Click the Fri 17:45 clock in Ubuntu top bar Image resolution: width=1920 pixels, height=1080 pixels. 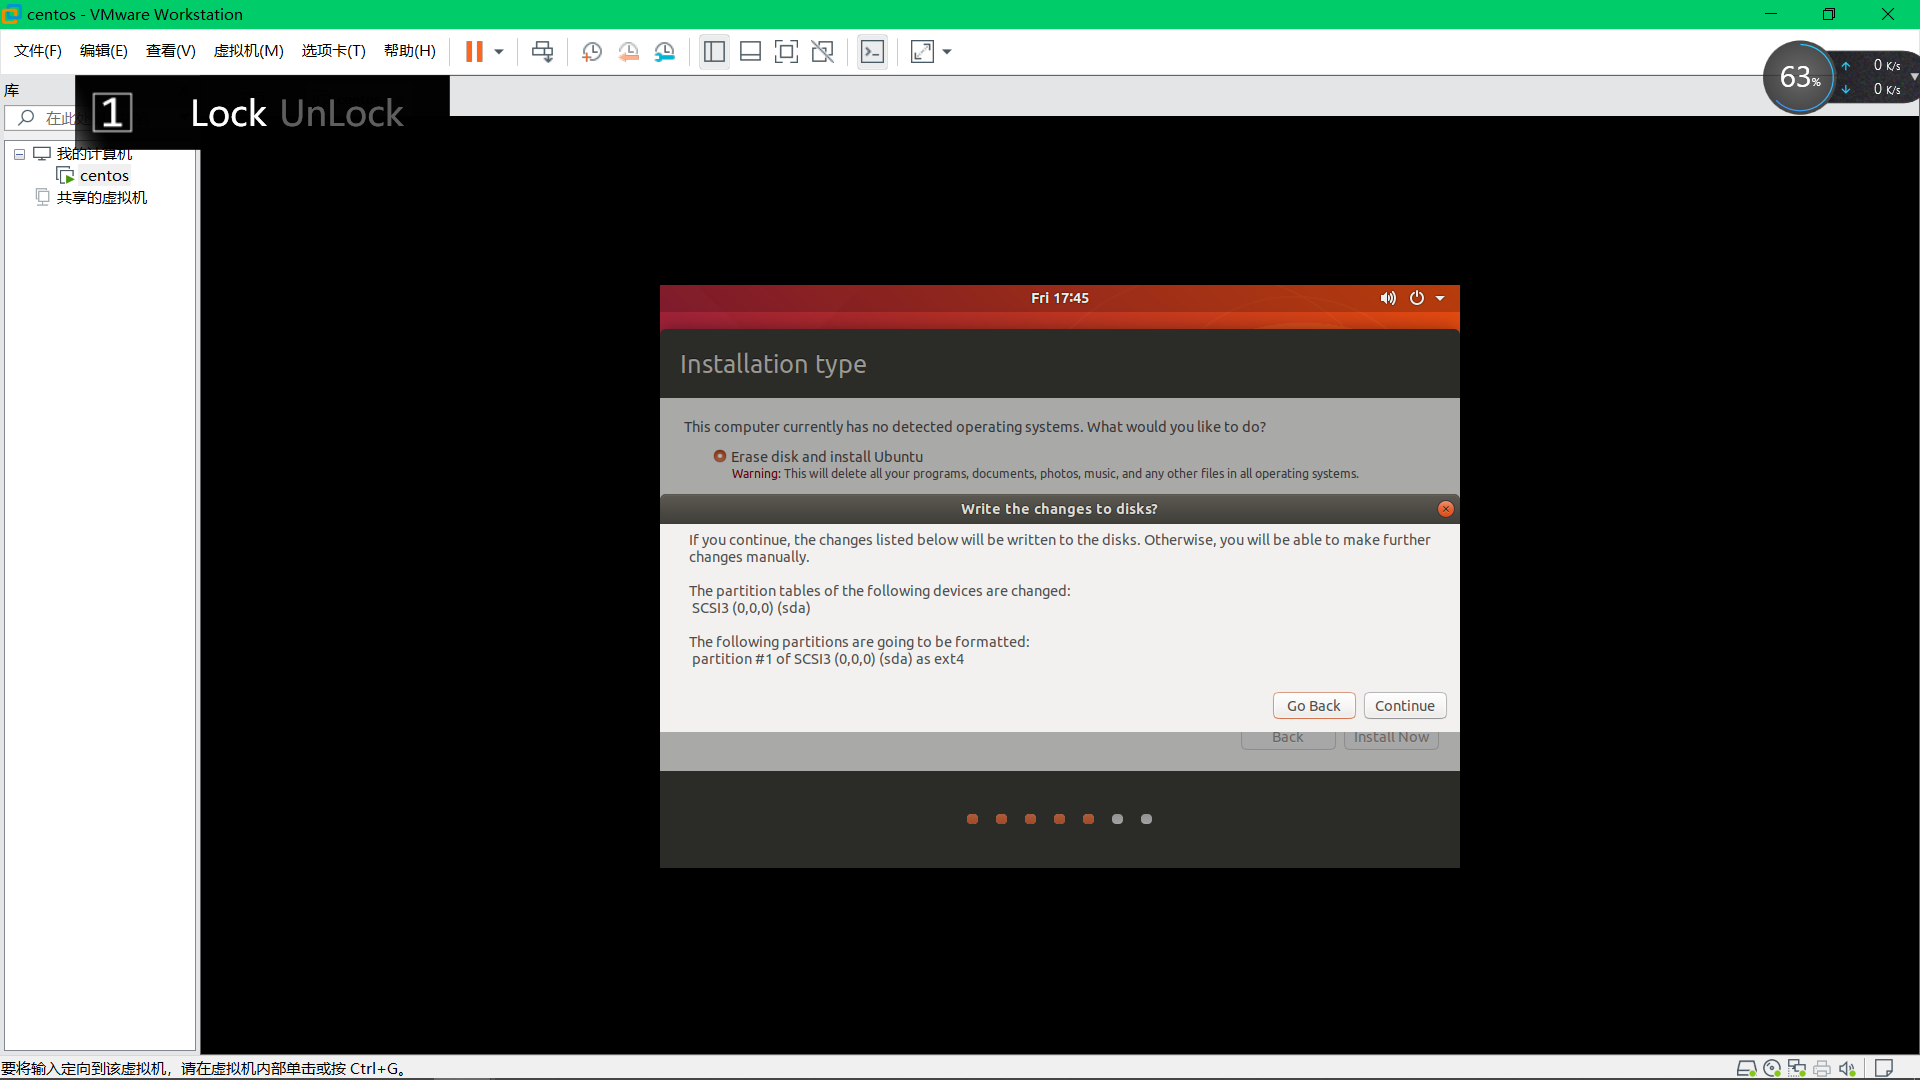(x=1059, y=298)
